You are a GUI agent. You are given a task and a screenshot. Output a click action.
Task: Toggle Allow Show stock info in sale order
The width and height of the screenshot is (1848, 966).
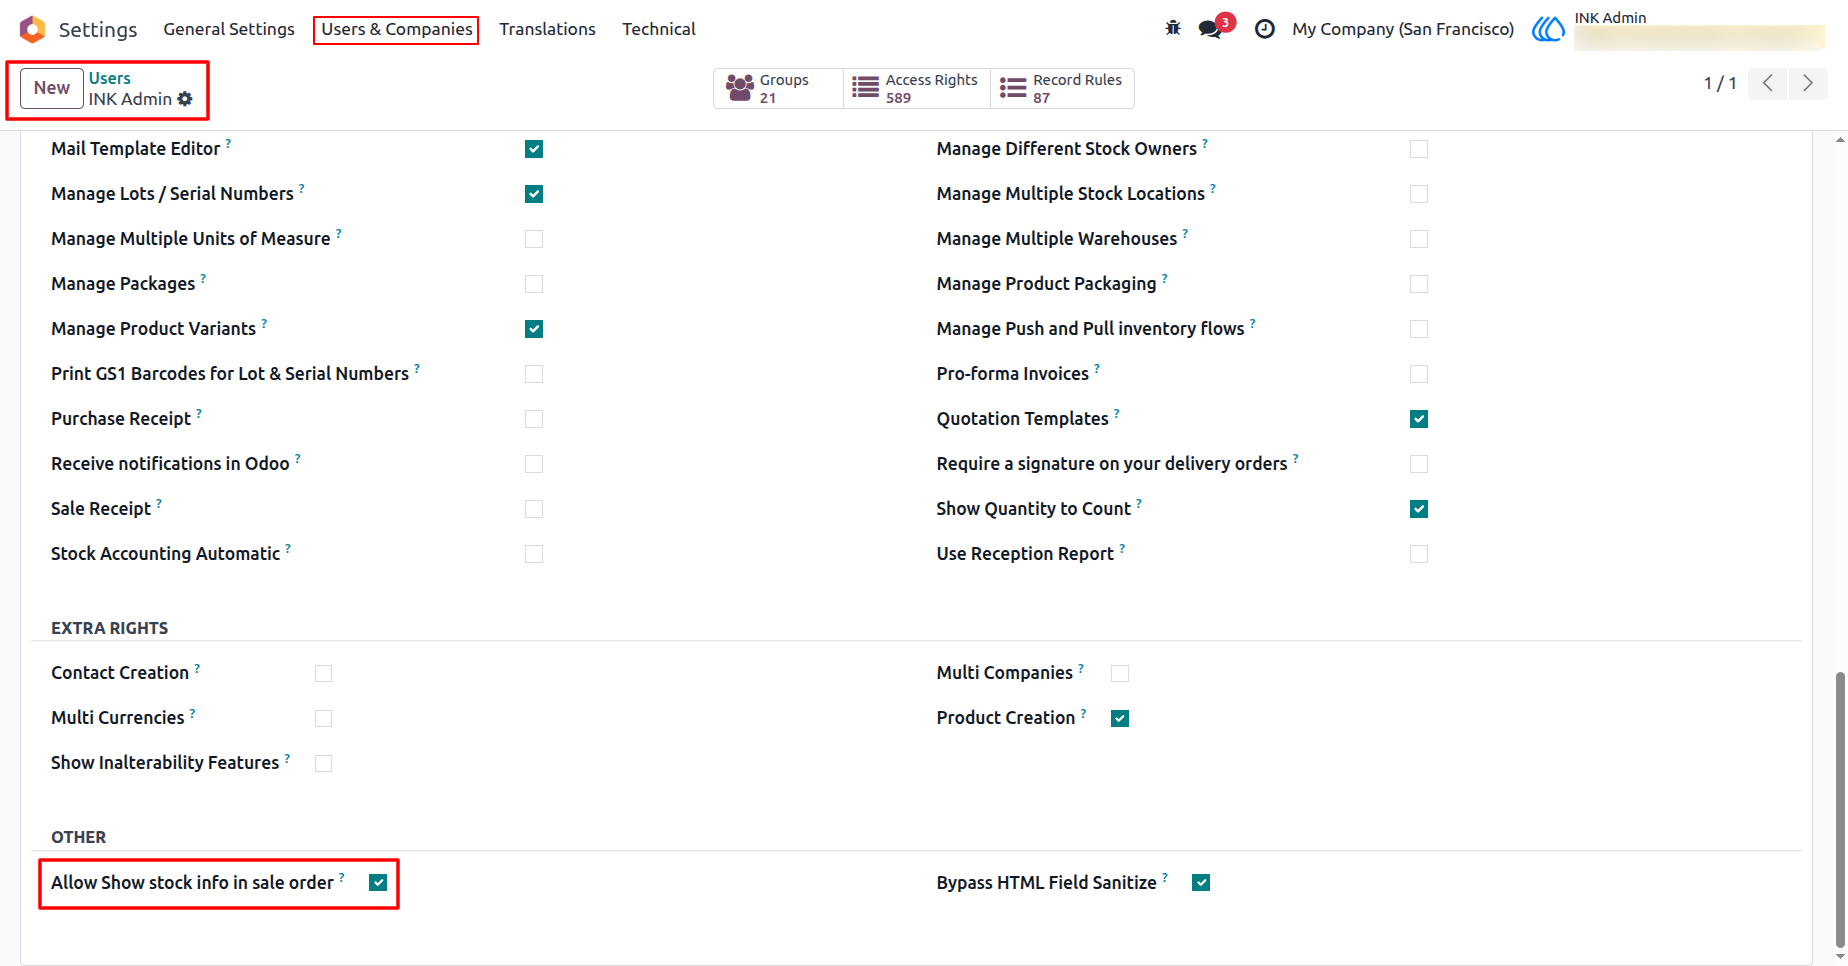[x=378, y=883]
